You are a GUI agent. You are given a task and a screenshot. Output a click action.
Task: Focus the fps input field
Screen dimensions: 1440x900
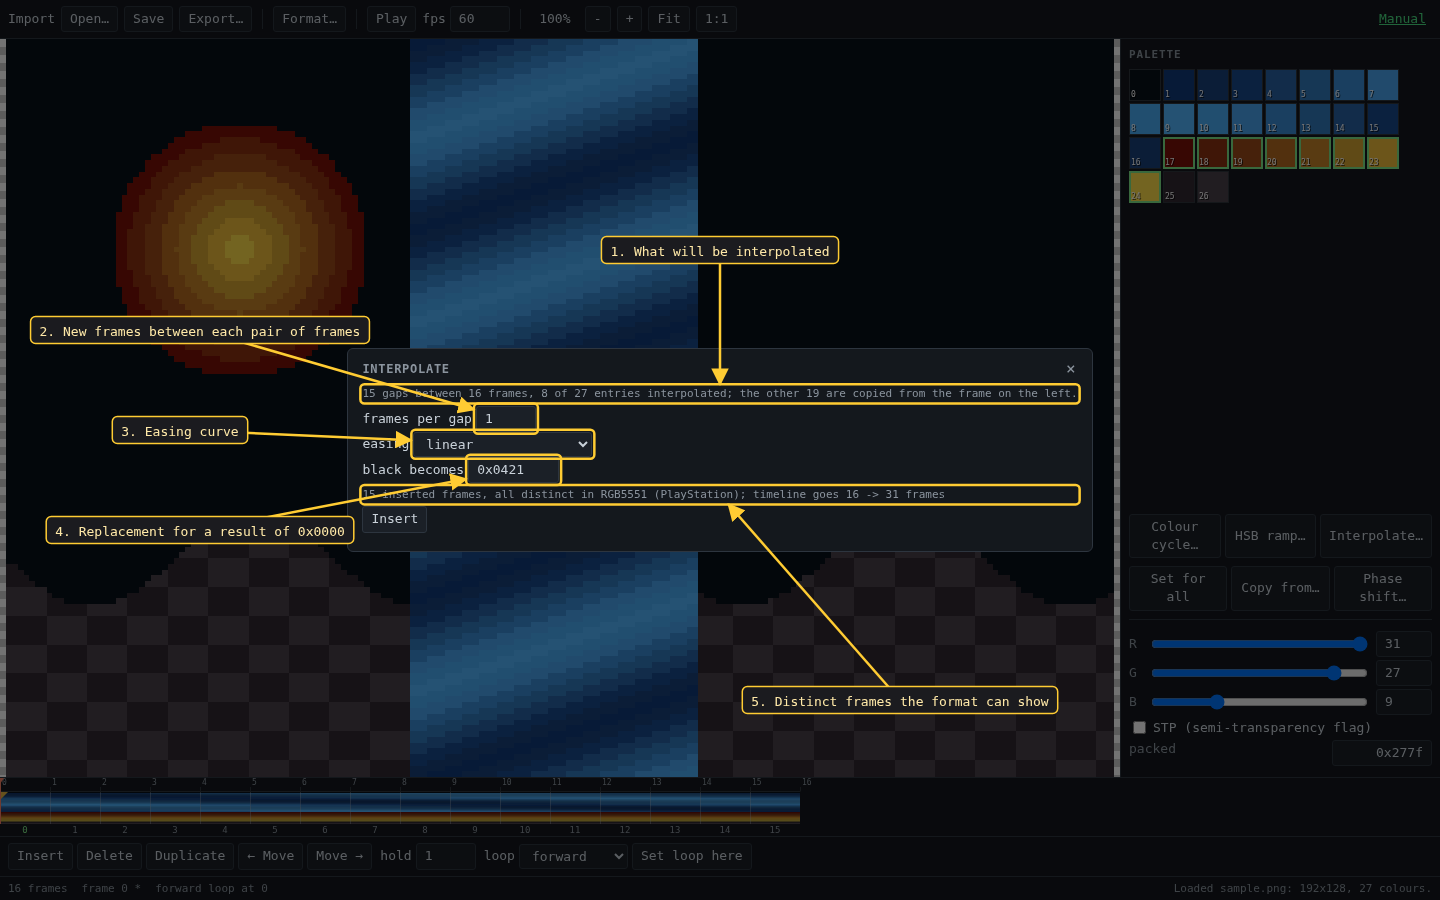(x=480, y=19)
